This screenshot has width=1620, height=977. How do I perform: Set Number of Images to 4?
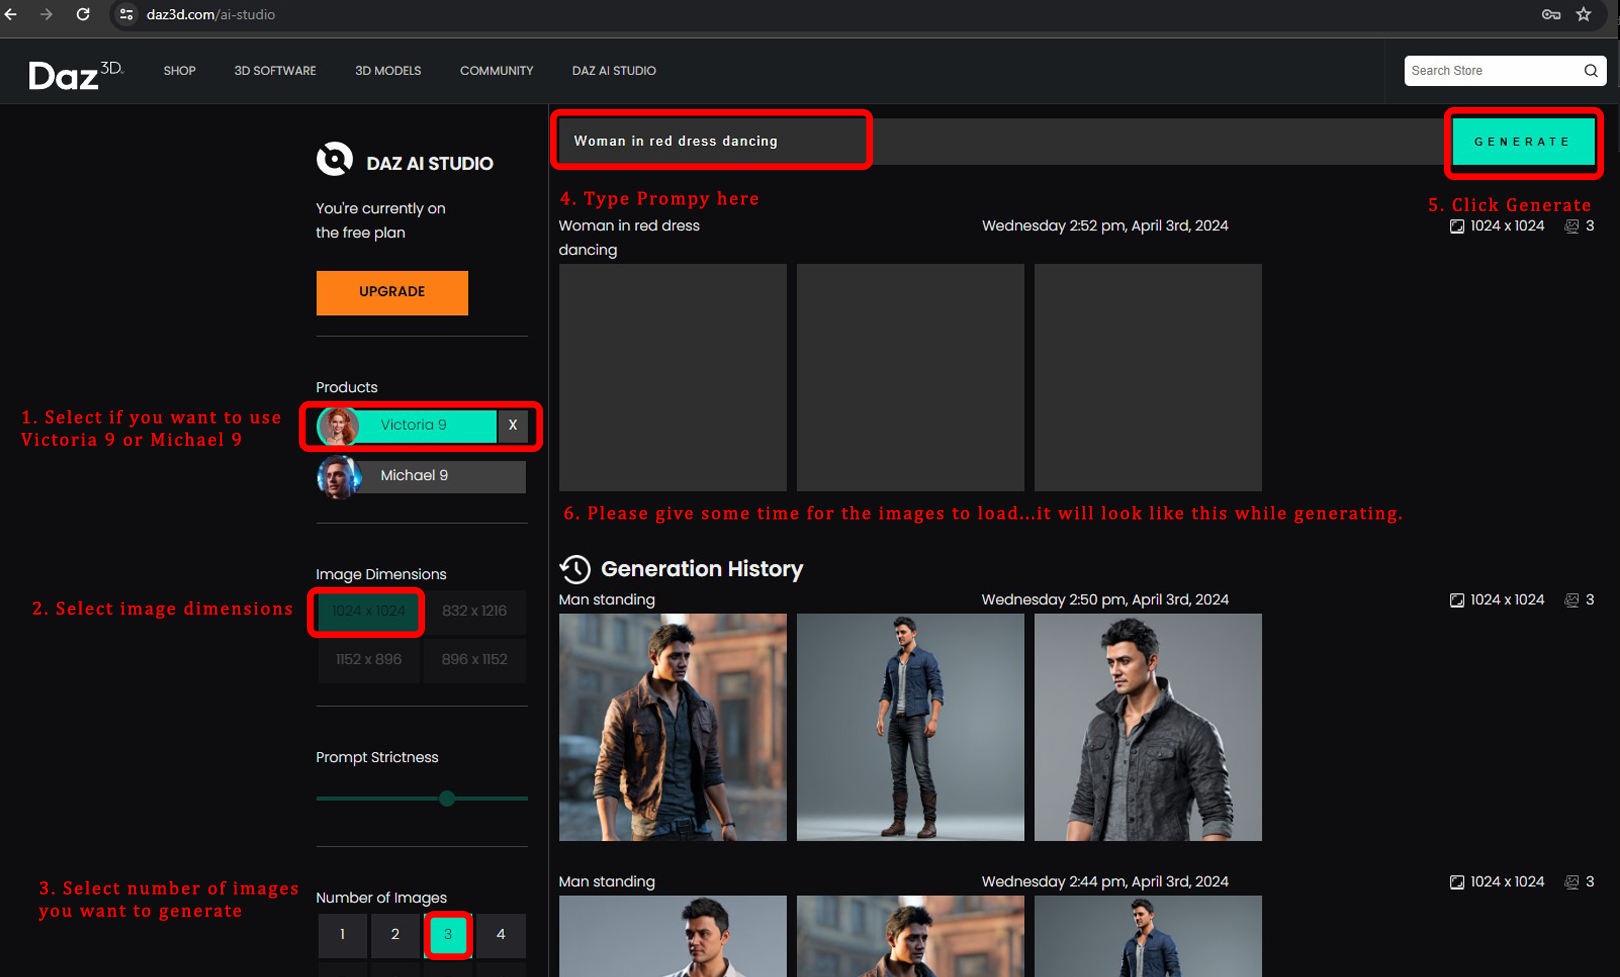[x=501, y=935]
